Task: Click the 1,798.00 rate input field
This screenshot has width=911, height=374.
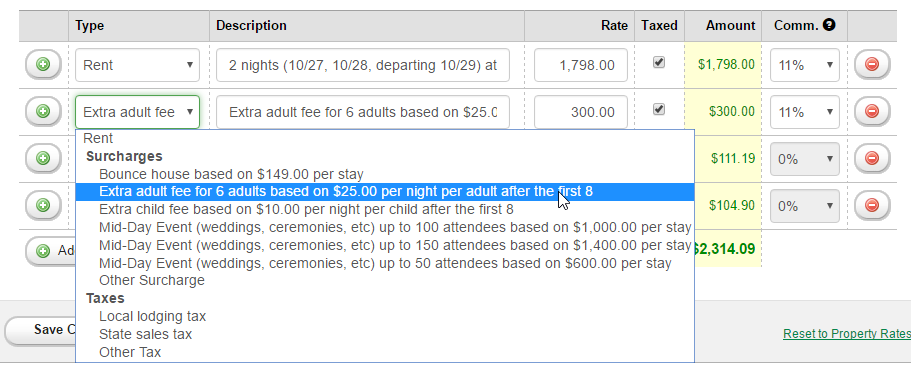Action: coord(581,65)
